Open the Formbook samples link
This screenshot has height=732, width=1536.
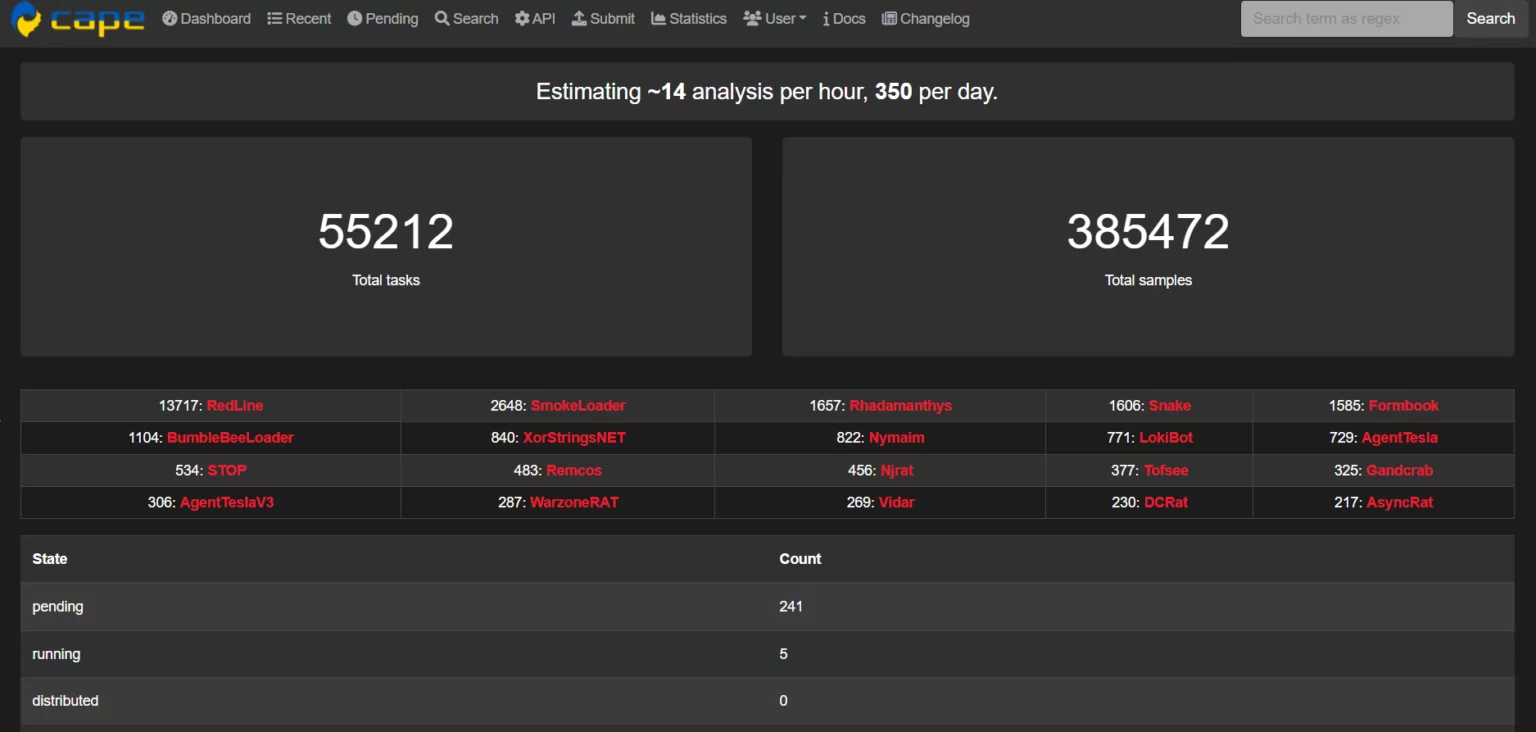point(1404,405)
